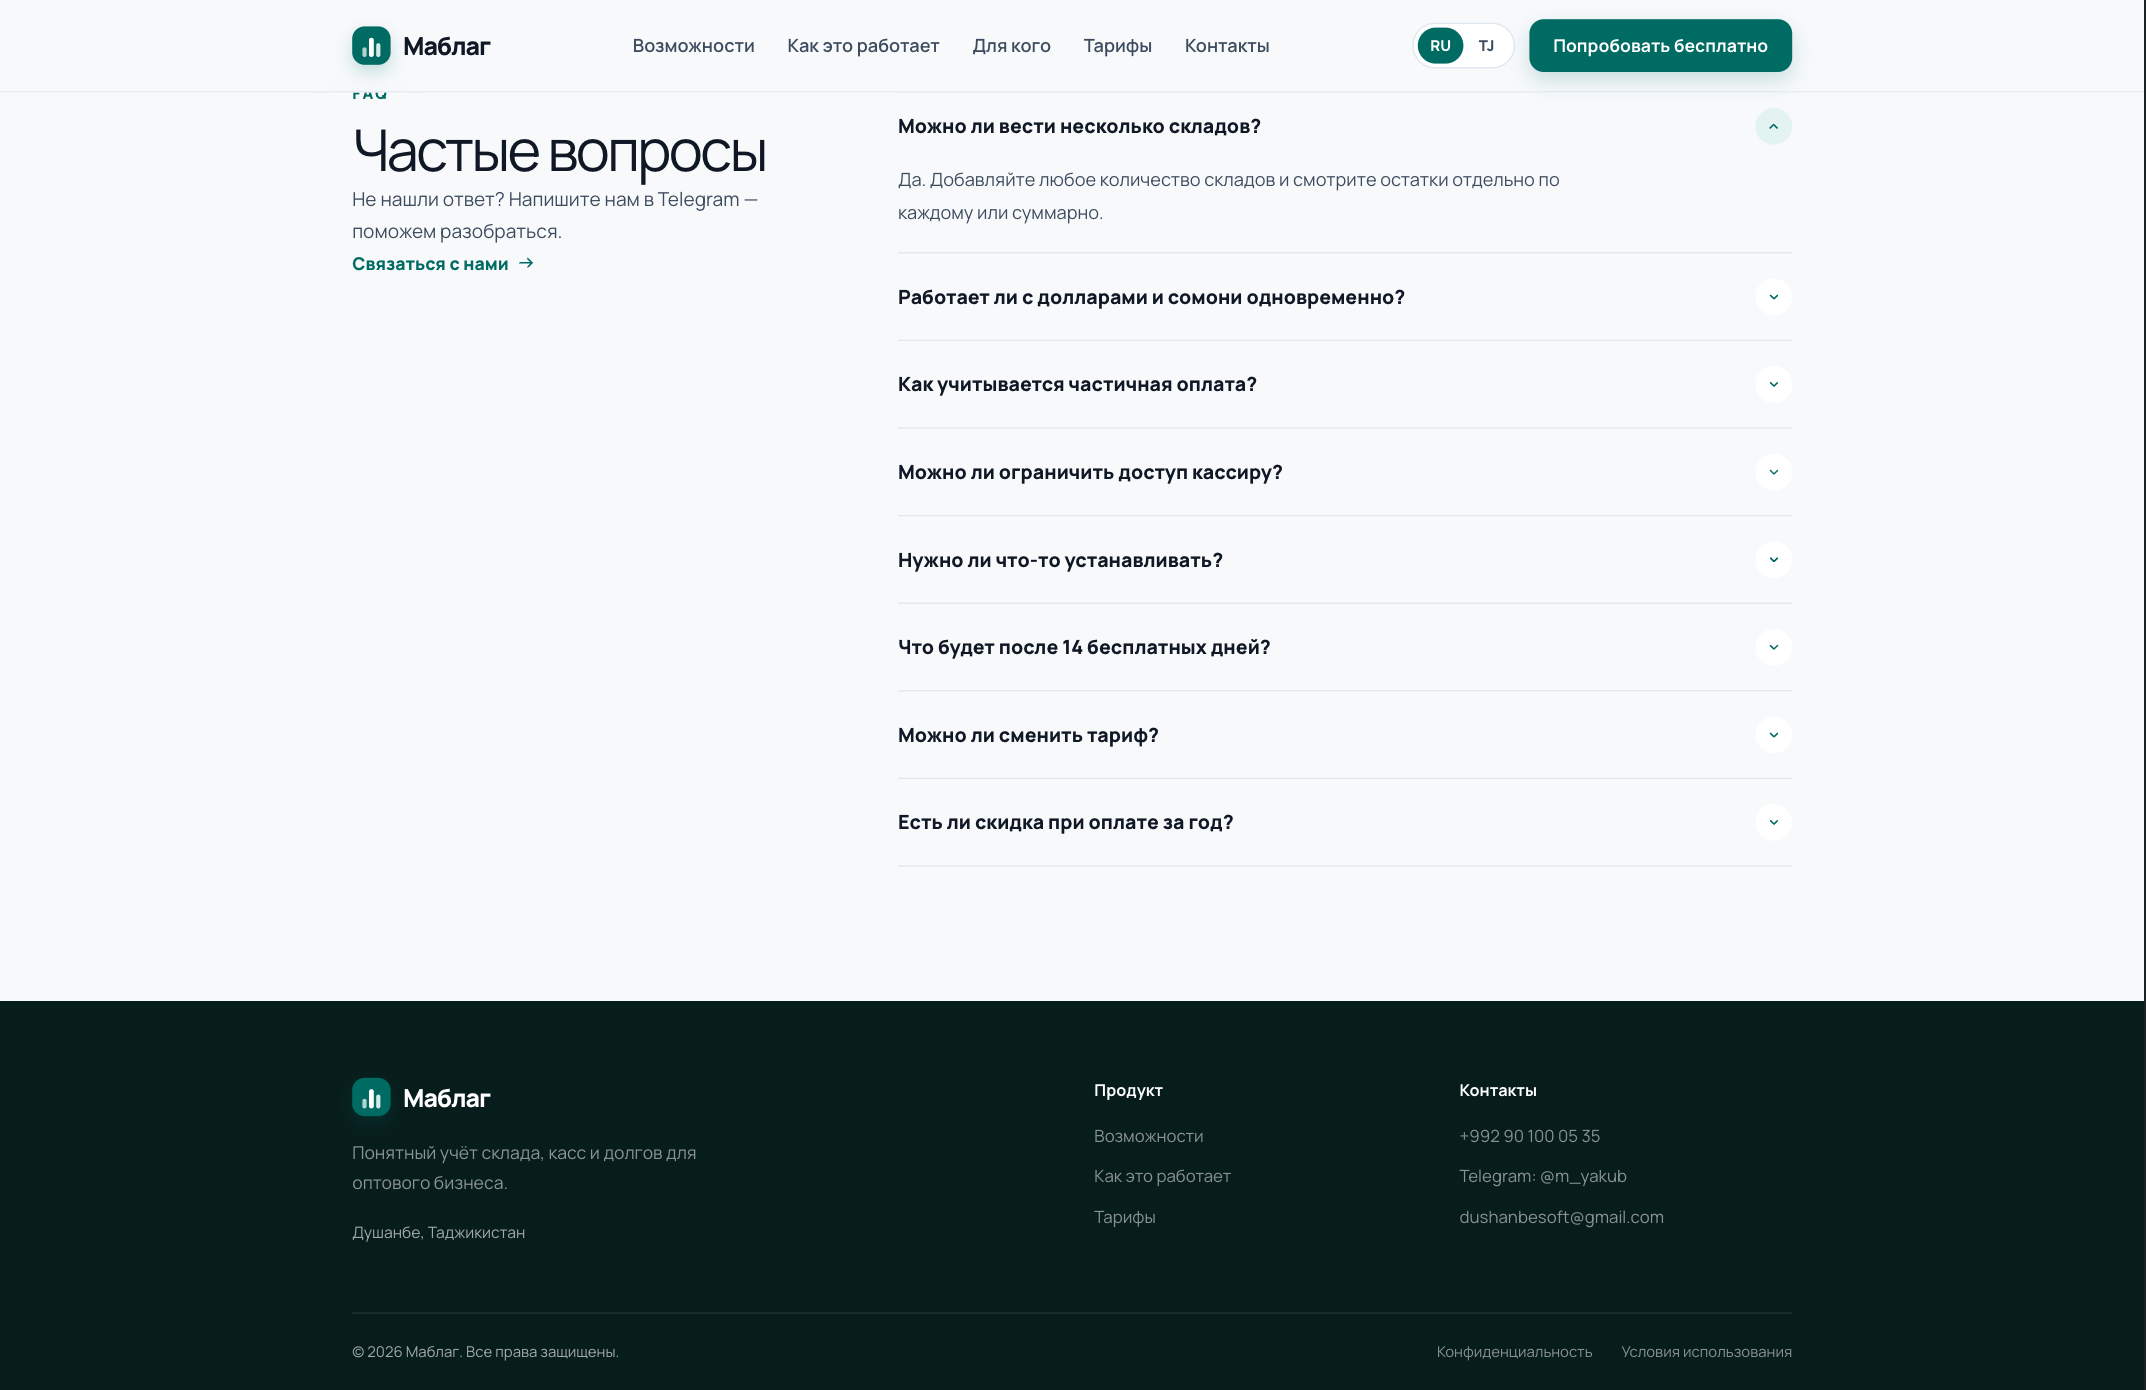Viewport: 2146px width, 1390px height.
Task: Expand chevron for Работает ли с долларами и сомони
Action: tap(1773, 297)
